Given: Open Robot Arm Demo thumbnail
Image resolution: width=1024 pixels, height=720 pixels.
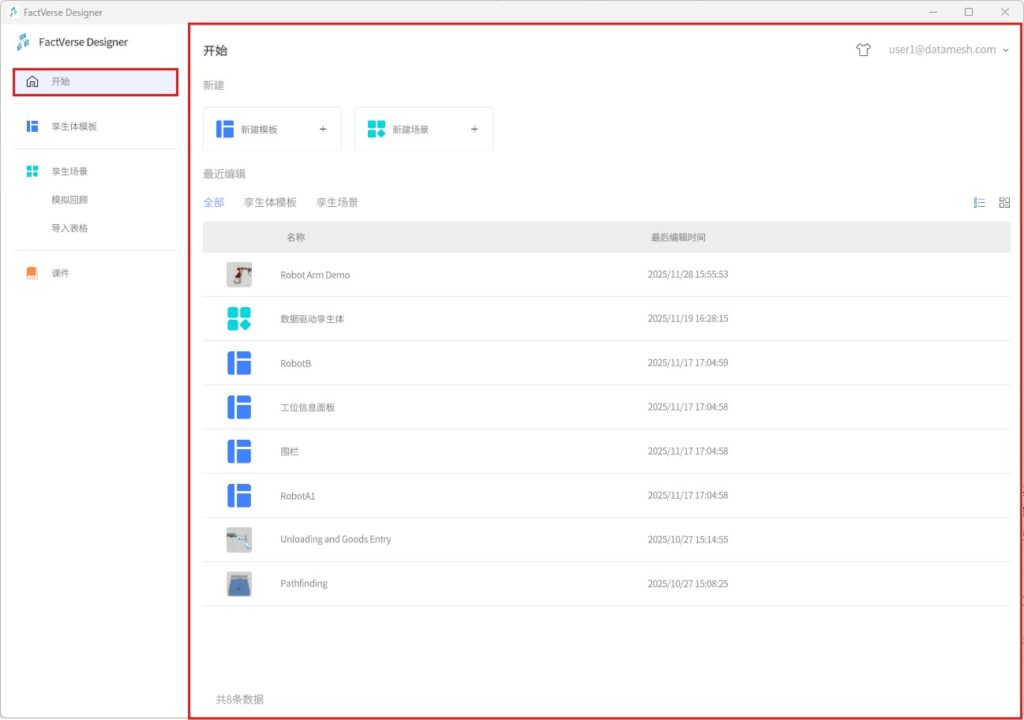Looking at the screenshot, I should click(x=239, y=275).
